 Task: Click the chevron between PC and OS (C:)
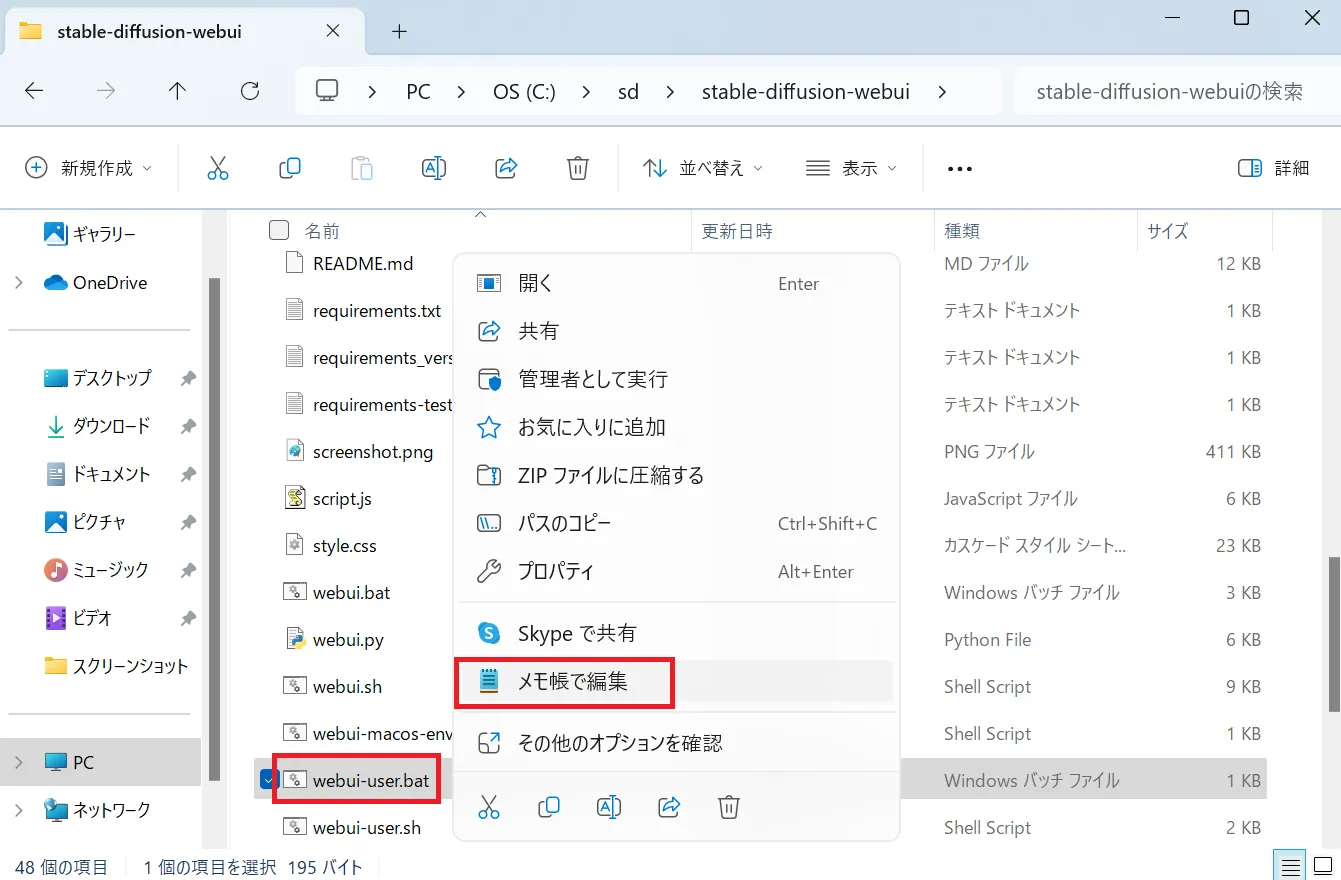[462, 92]
